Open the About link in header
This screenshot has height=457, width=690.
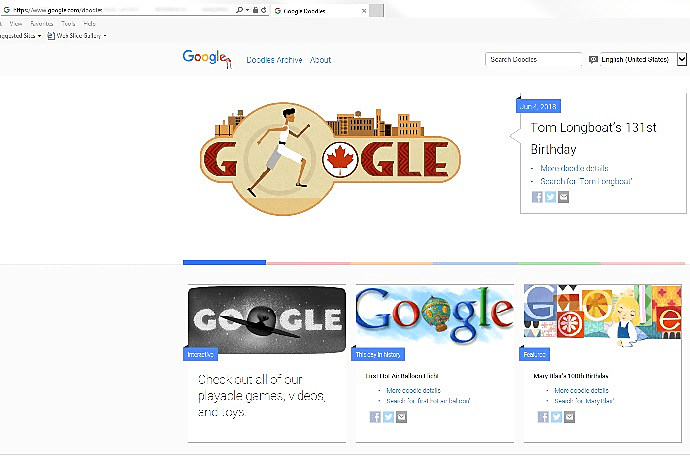pos(320,60)
